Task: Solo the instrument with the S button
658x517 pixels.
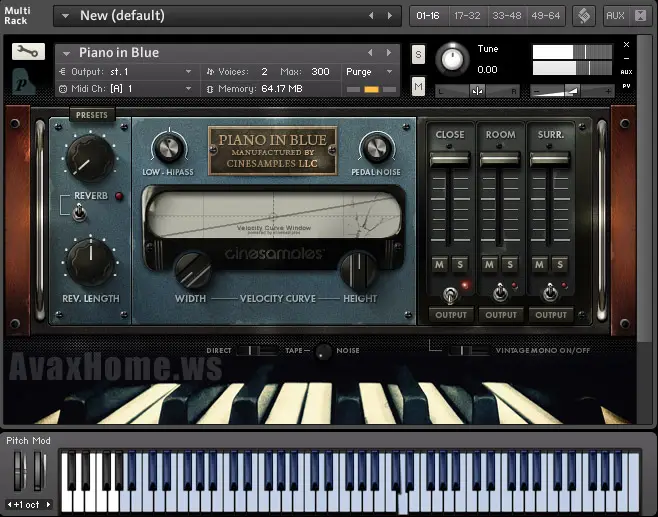Action: [418, 55]
